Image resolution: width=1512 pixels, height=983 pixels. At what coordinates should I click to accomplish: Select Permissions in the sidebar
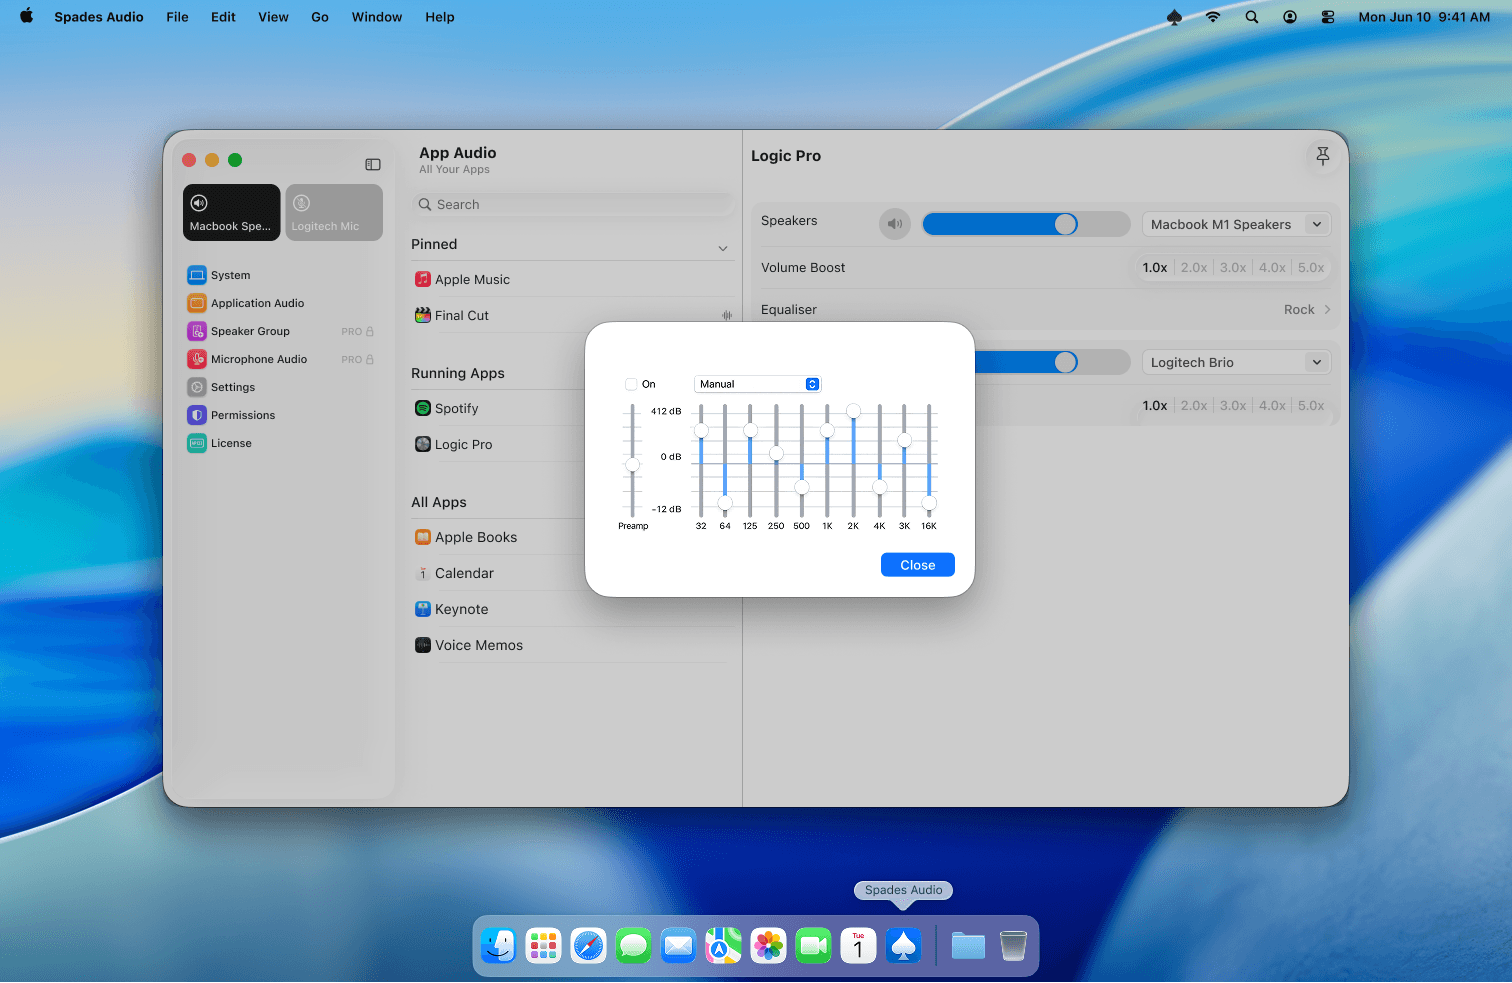(242, 415)
